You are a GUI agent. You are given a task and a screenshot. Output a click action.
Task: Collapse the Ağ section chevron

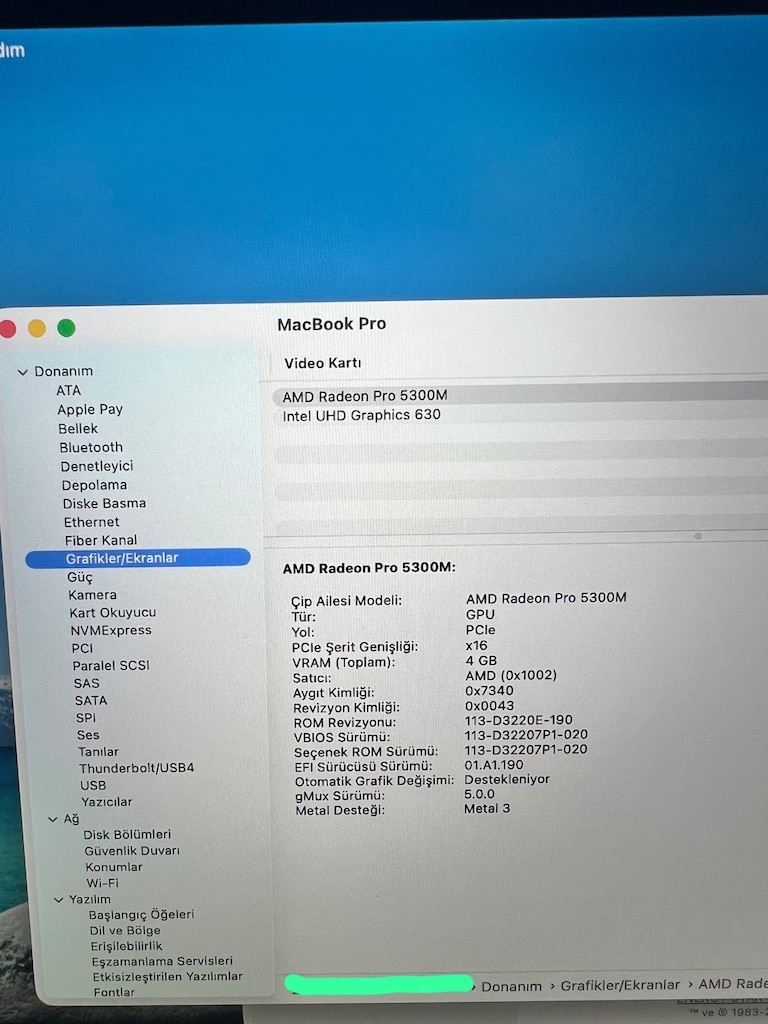[x=53, y=819]
